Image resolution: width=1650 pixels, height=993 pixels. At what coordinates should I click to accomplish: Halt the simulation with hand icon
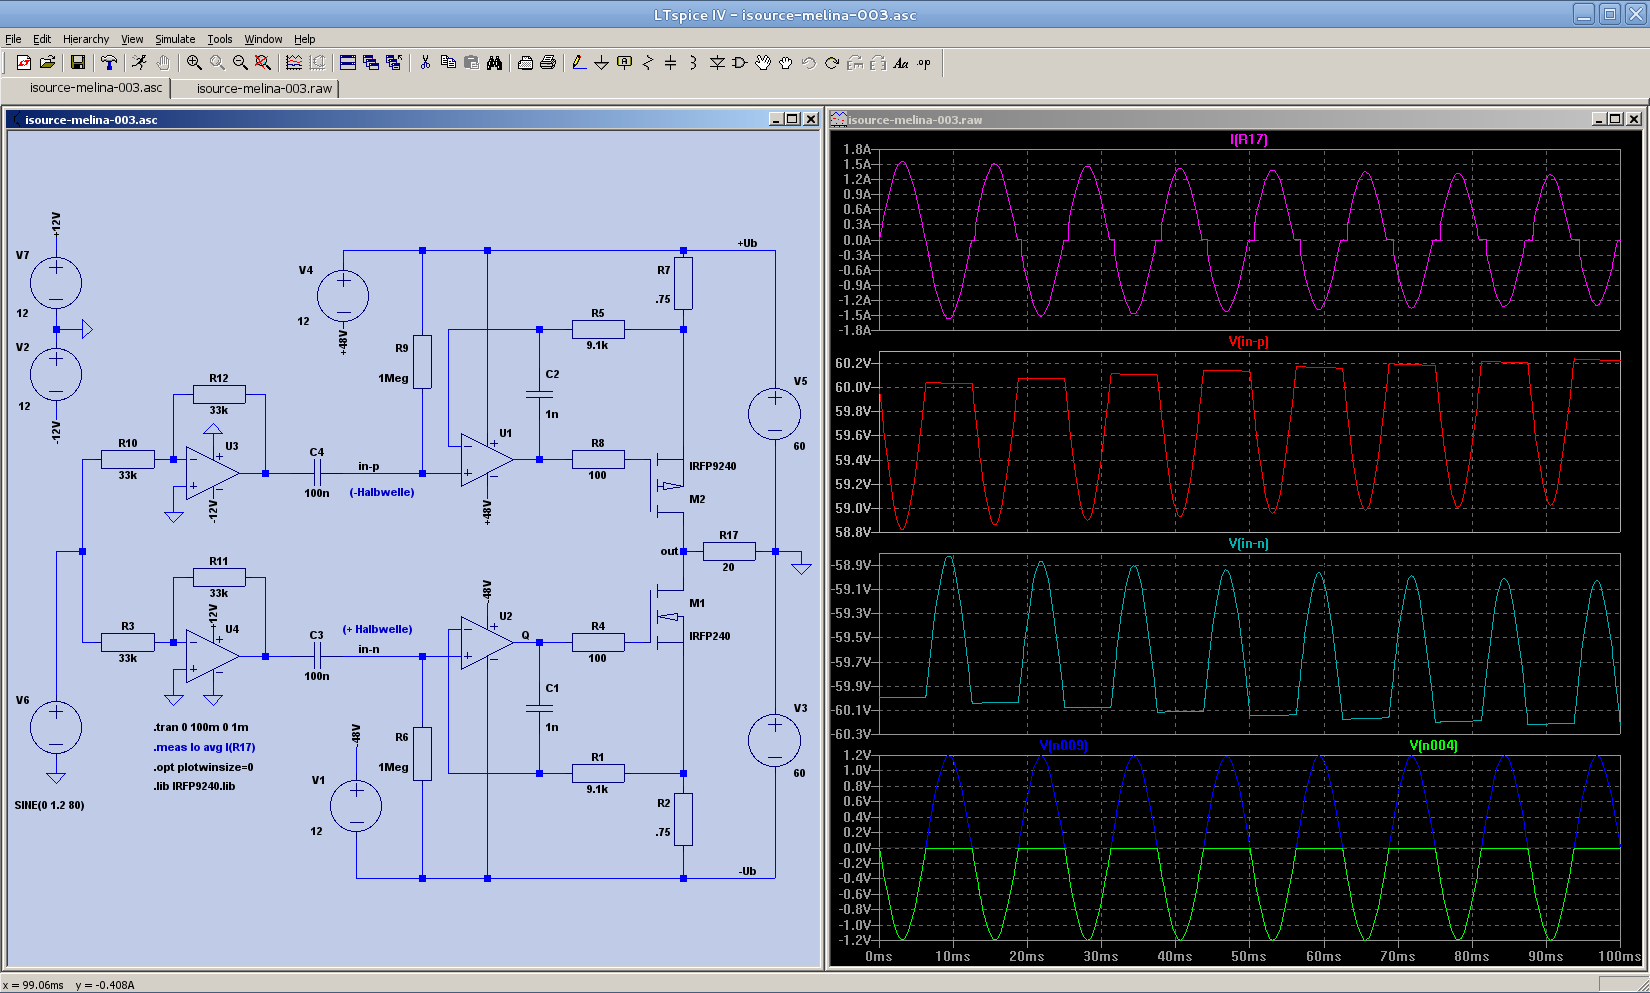coord(162,63)
